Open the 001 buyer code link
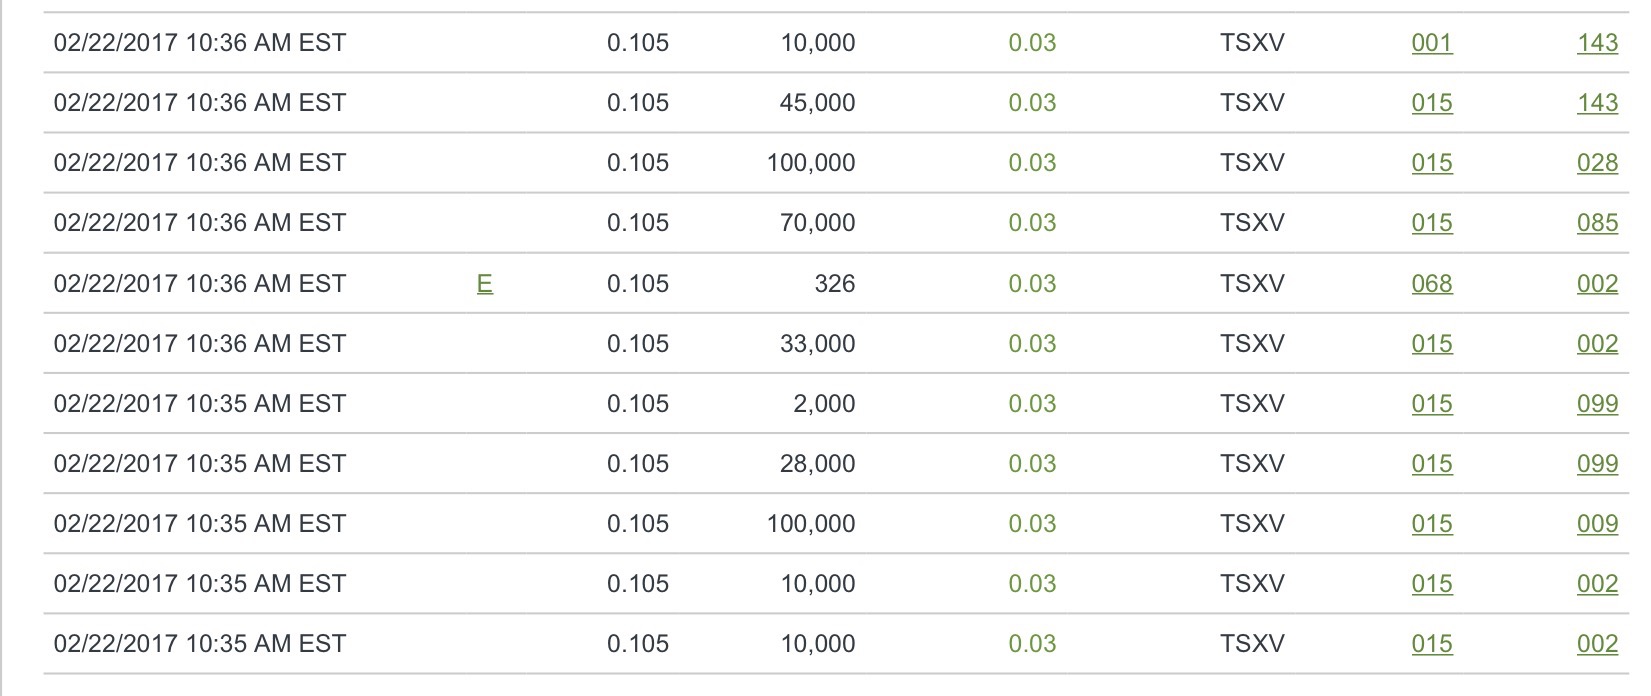1651x696 pixels. [1431, 43]
